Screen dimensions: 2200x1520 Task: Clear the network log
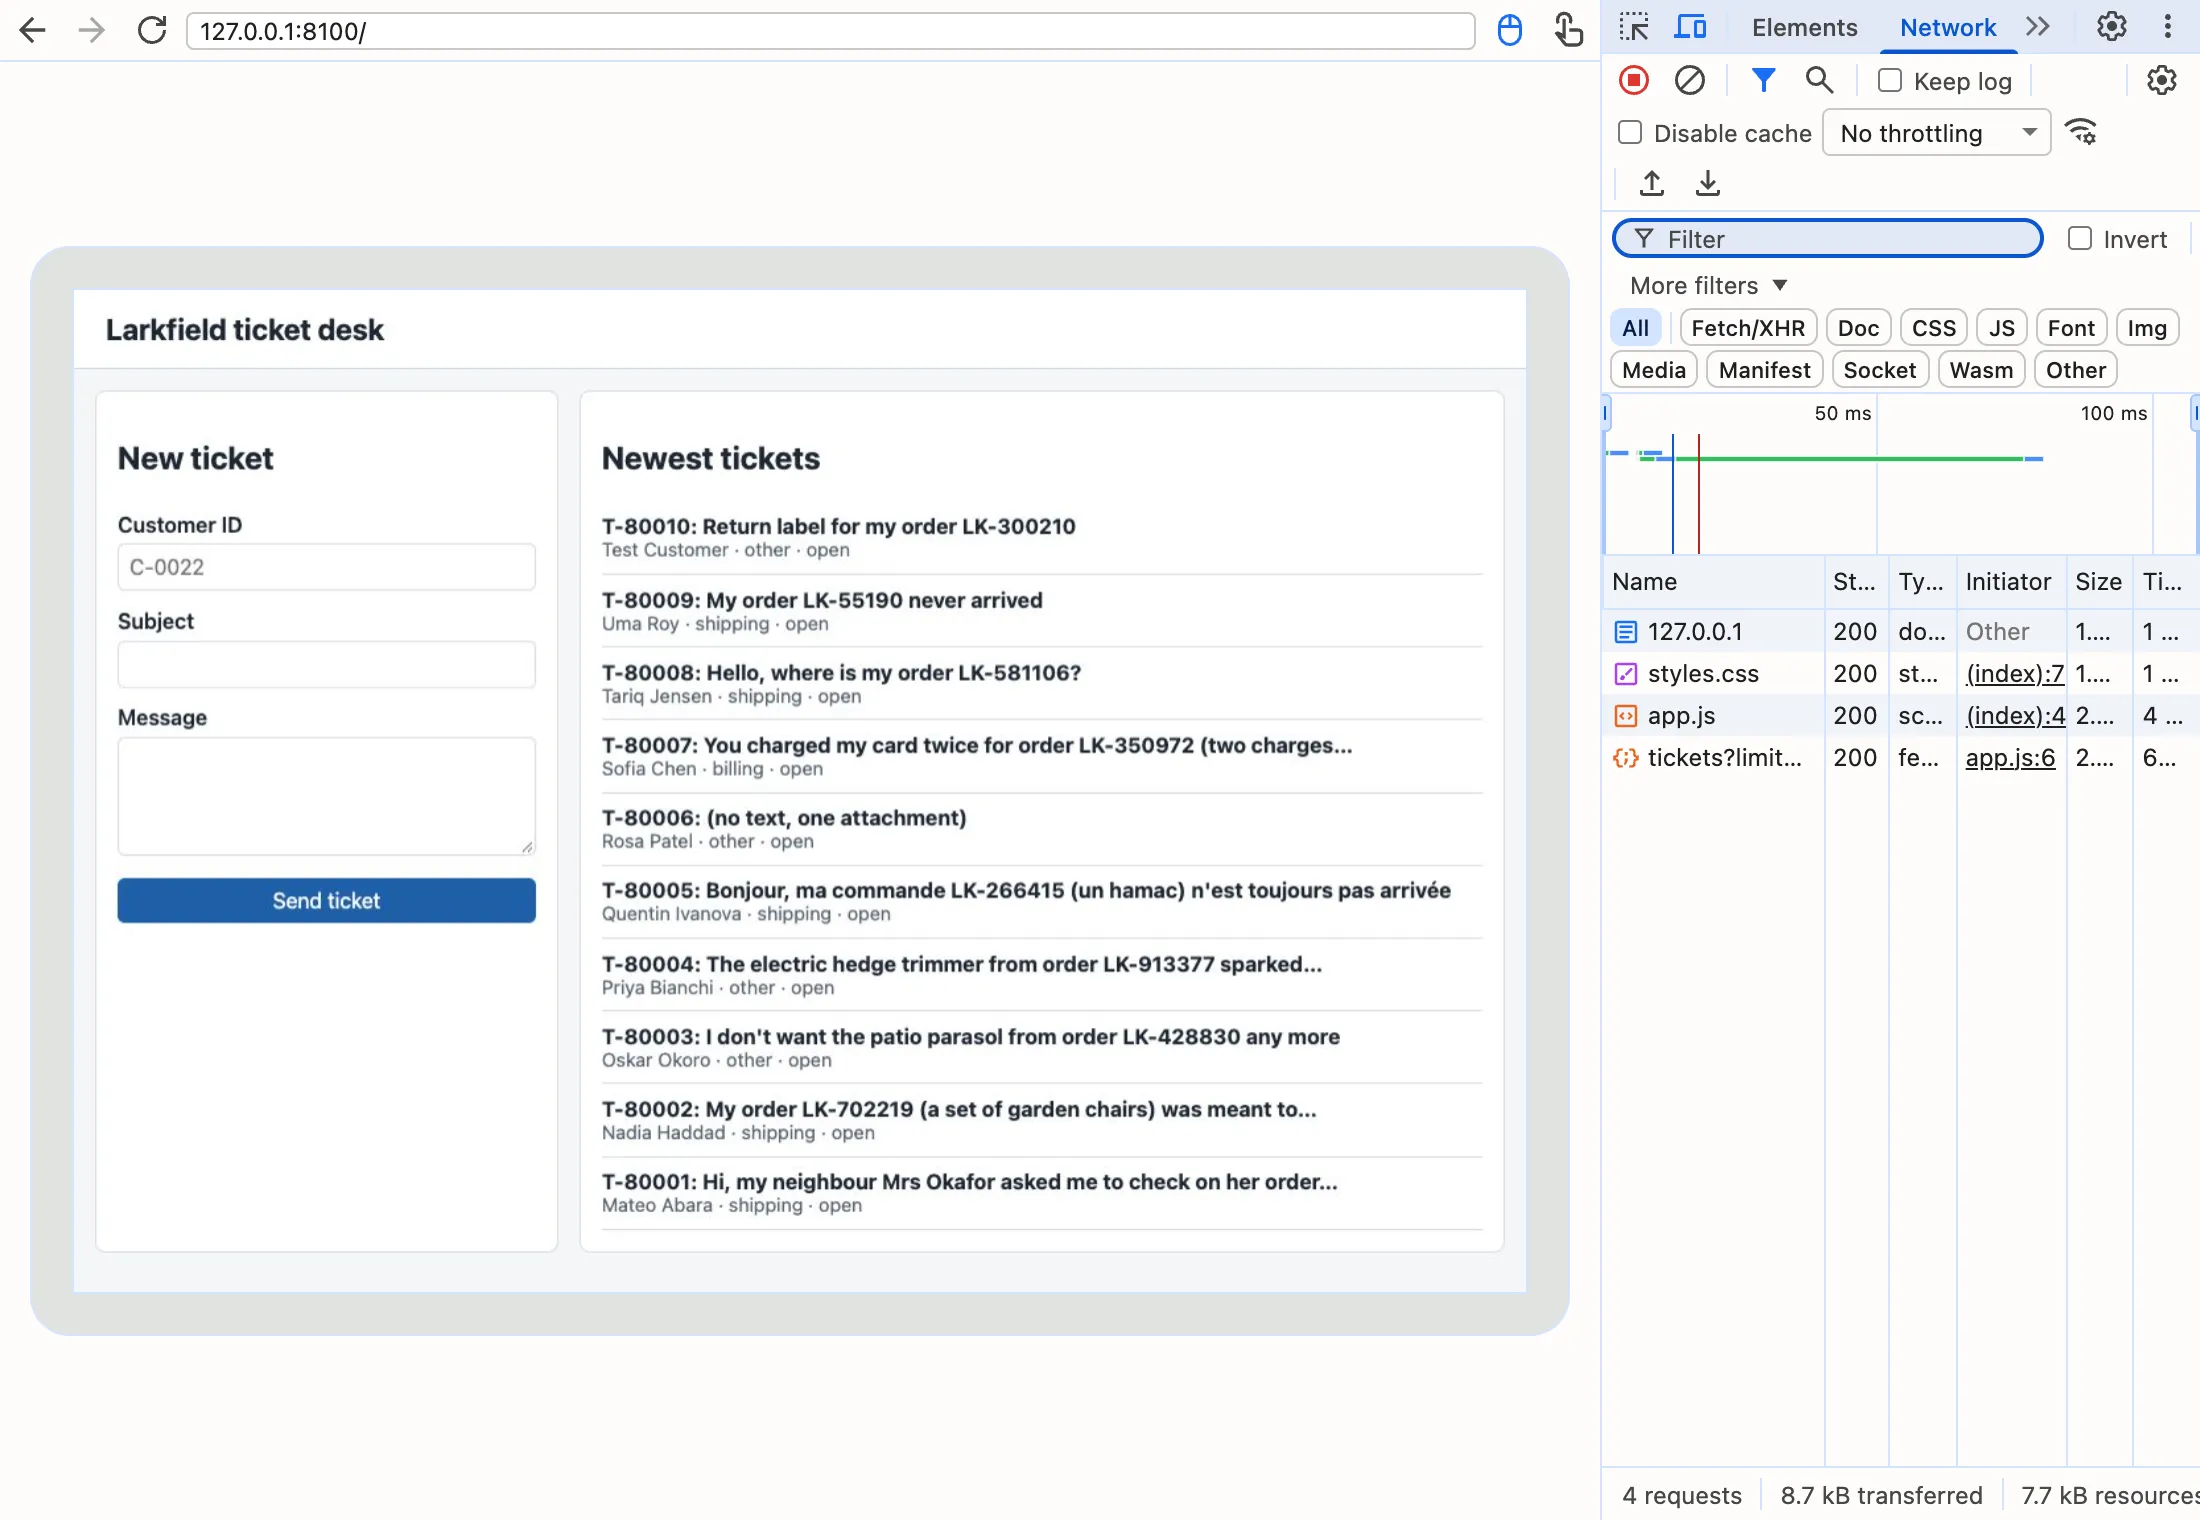(1690, 80)
